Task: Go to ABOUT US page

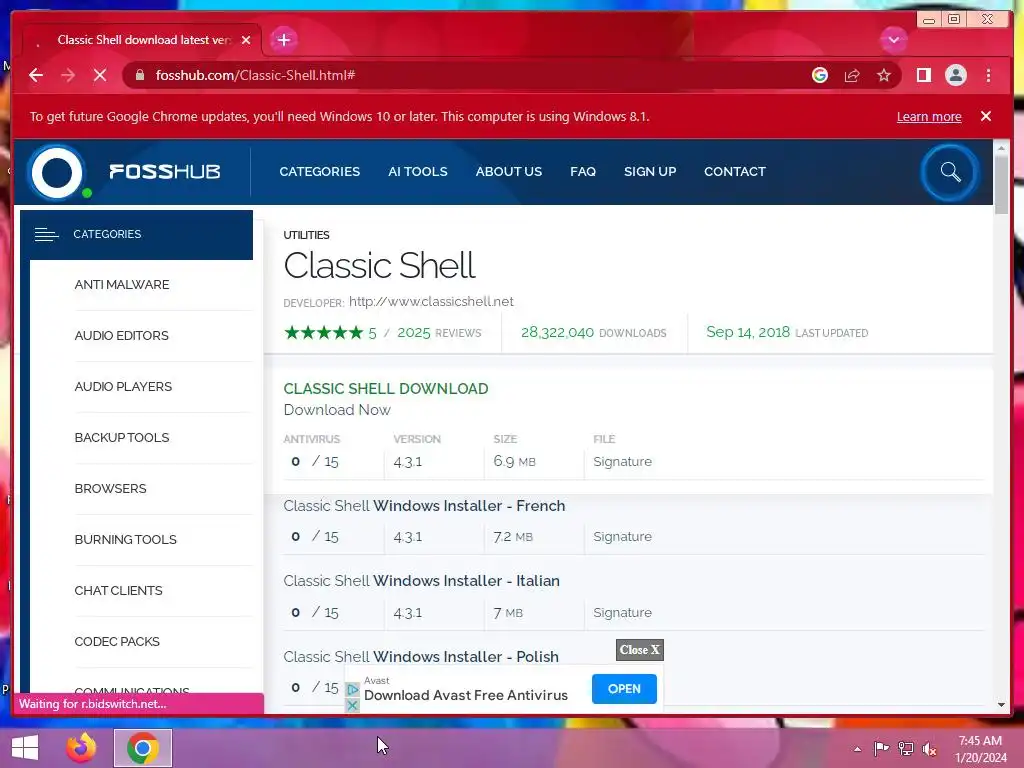Action: point(508,171)
